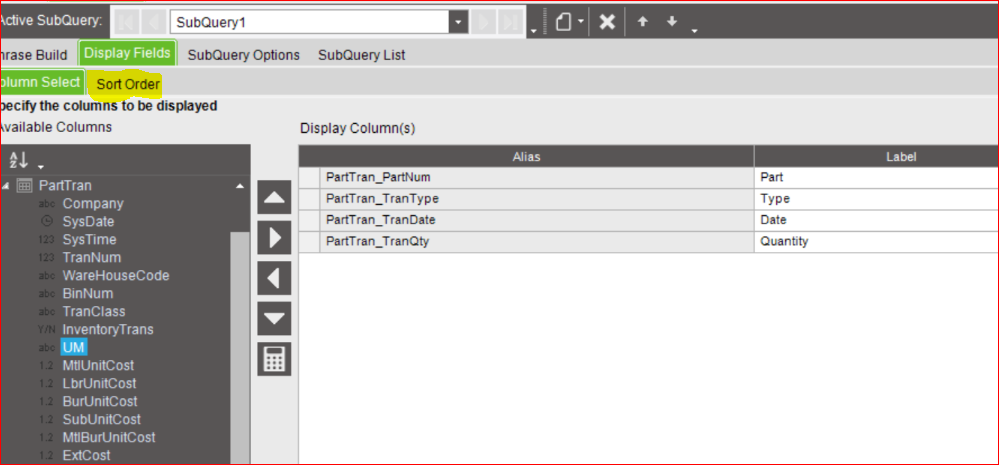This screenshot has height=465, width=999.
Task: Switch to Phrase Build tab
Action: pyautogui.click(x=34, y=55)
